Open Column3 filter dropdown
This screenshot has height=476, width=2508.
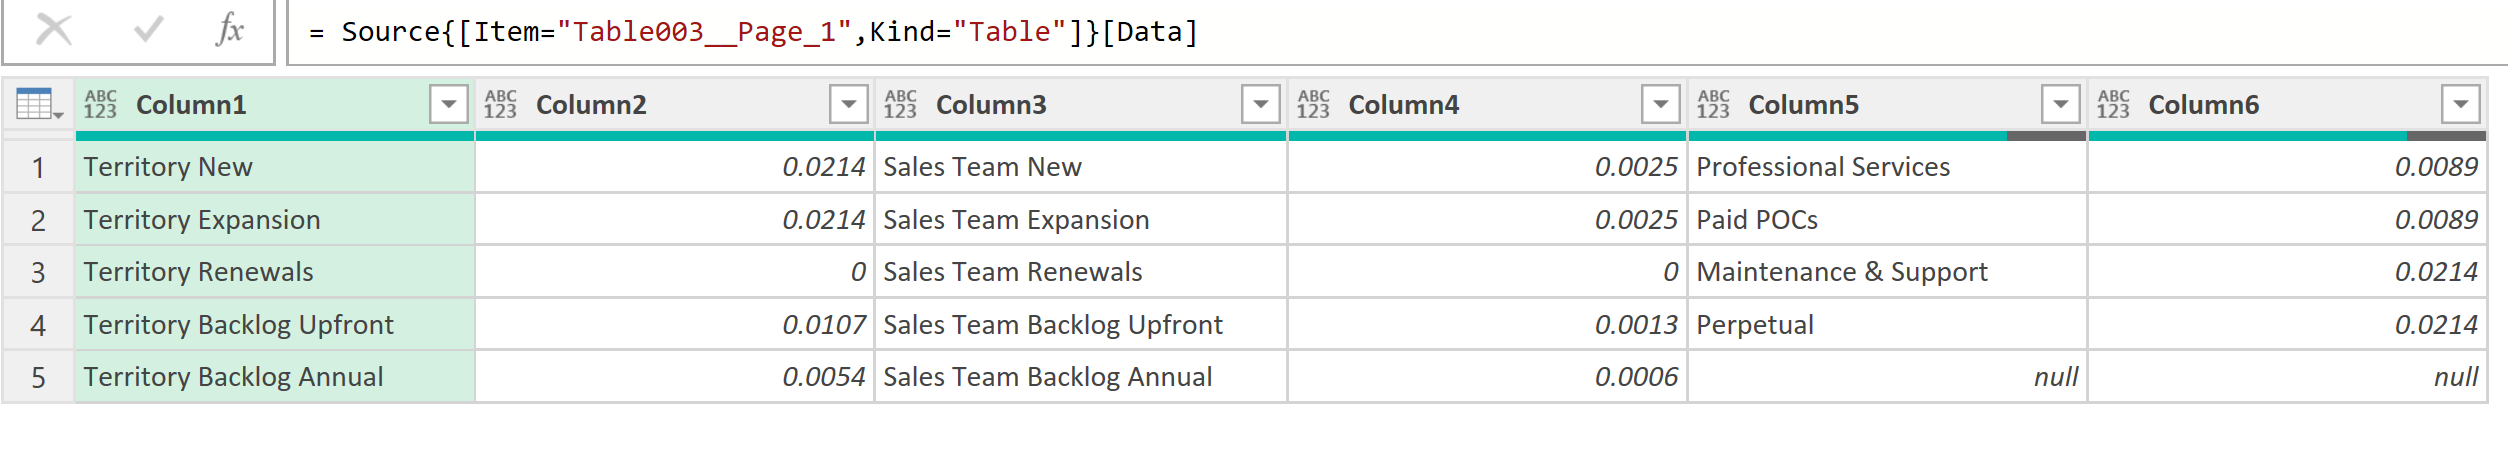click(x=1261, y=104)
